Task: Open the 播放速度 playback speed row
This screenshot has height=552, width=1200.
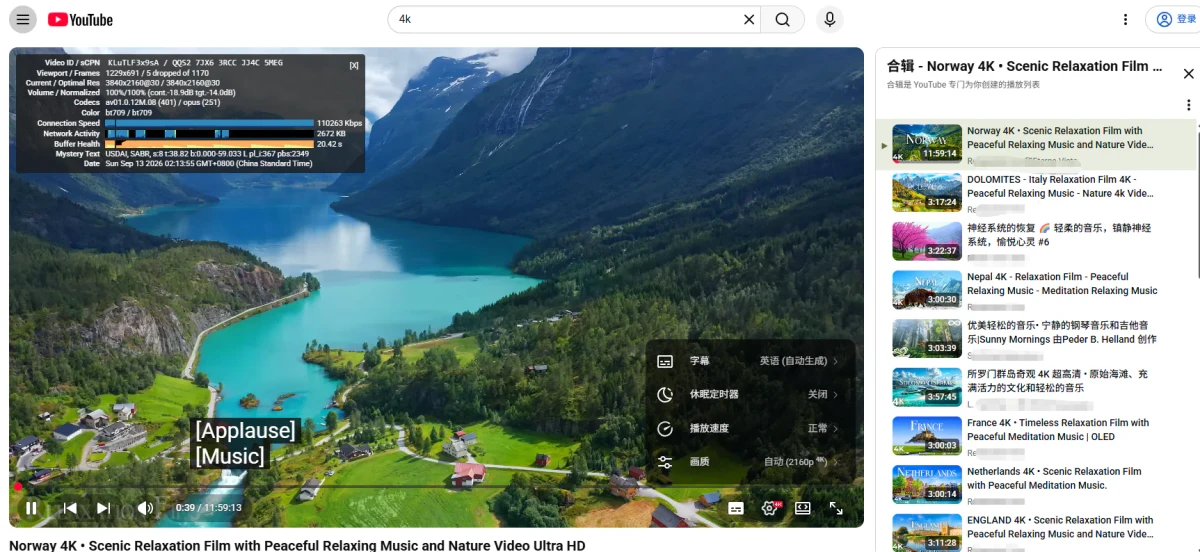Action: point(750,428)
